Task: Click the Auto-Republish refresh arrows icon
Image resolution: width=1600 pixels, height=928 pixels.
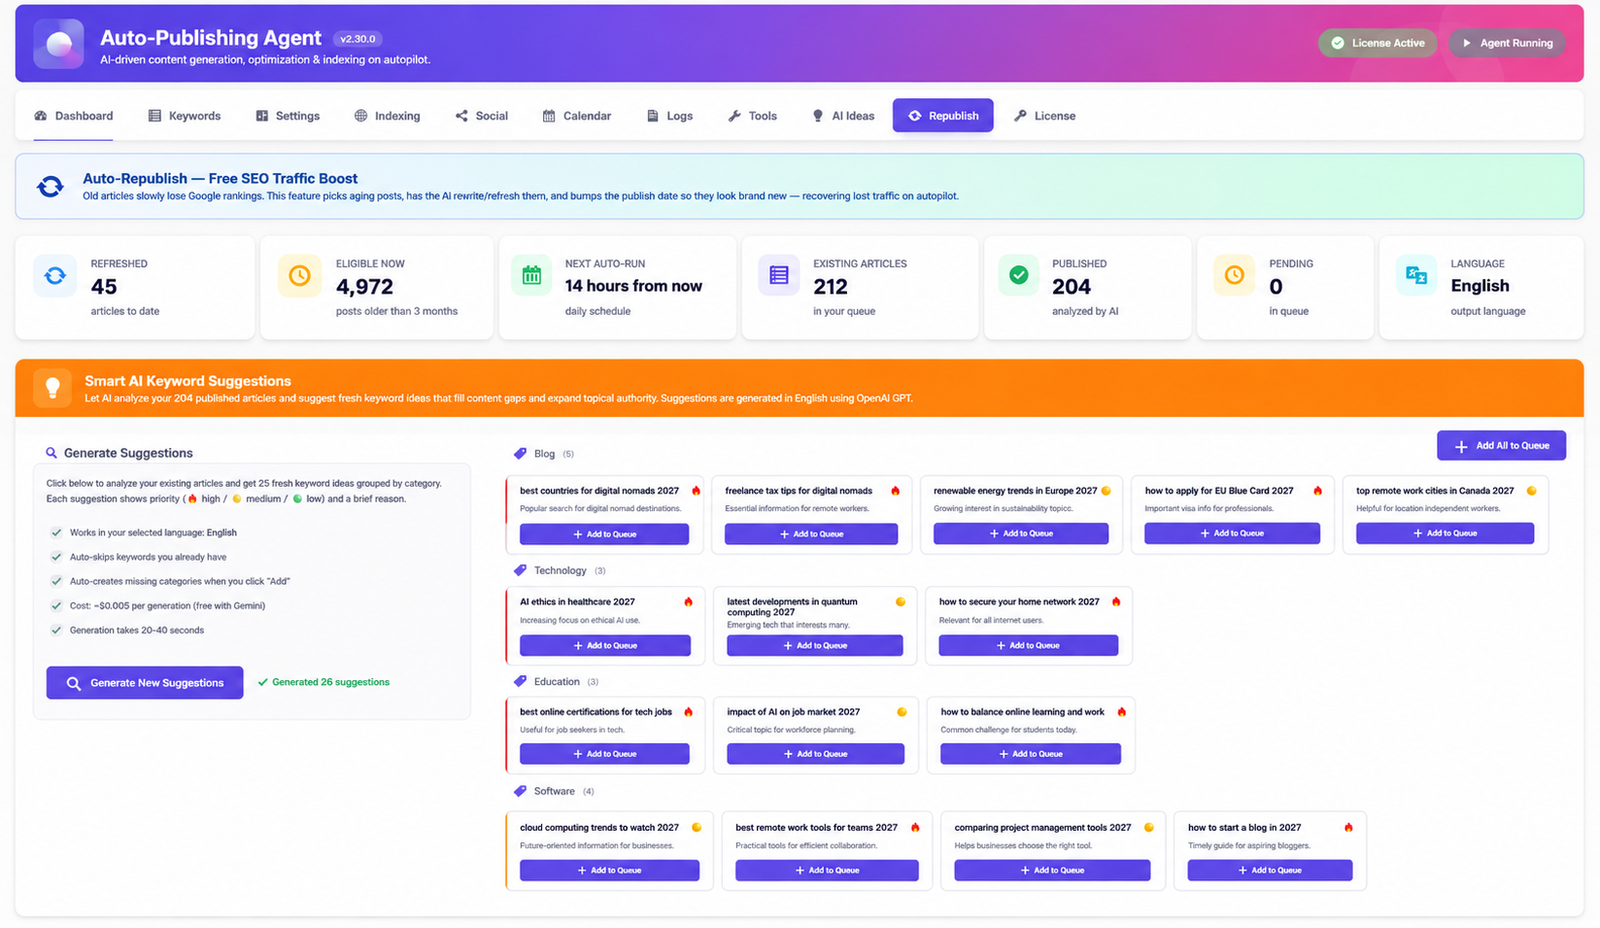Action: [x=50, y=186]
